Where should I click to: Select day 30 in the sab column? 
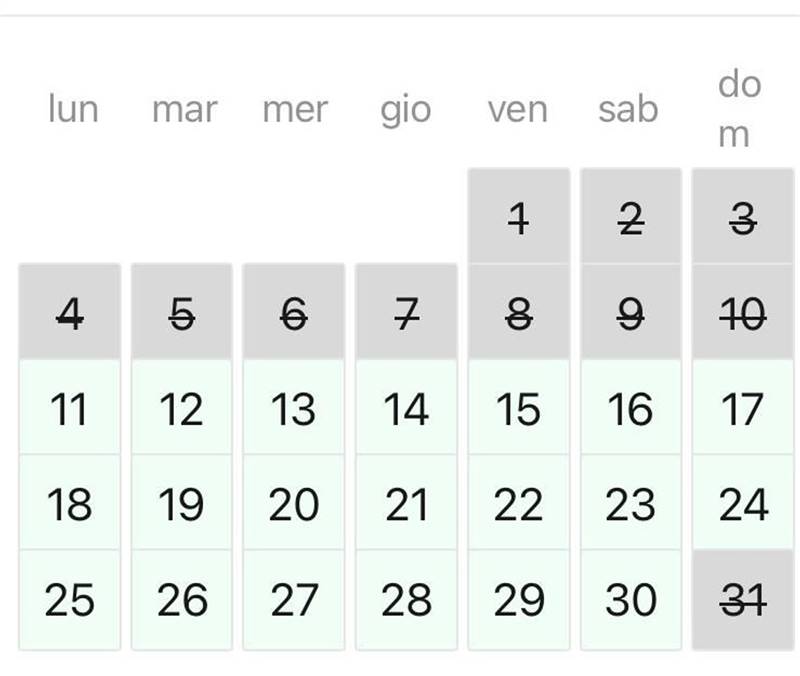pyautogui.click(x=630, y=599)
